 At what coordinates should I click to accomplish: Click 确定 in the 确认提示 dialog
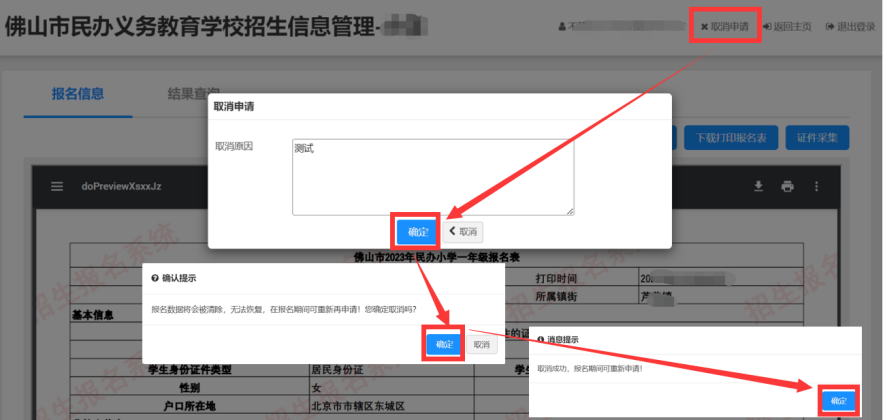(444, 344)
